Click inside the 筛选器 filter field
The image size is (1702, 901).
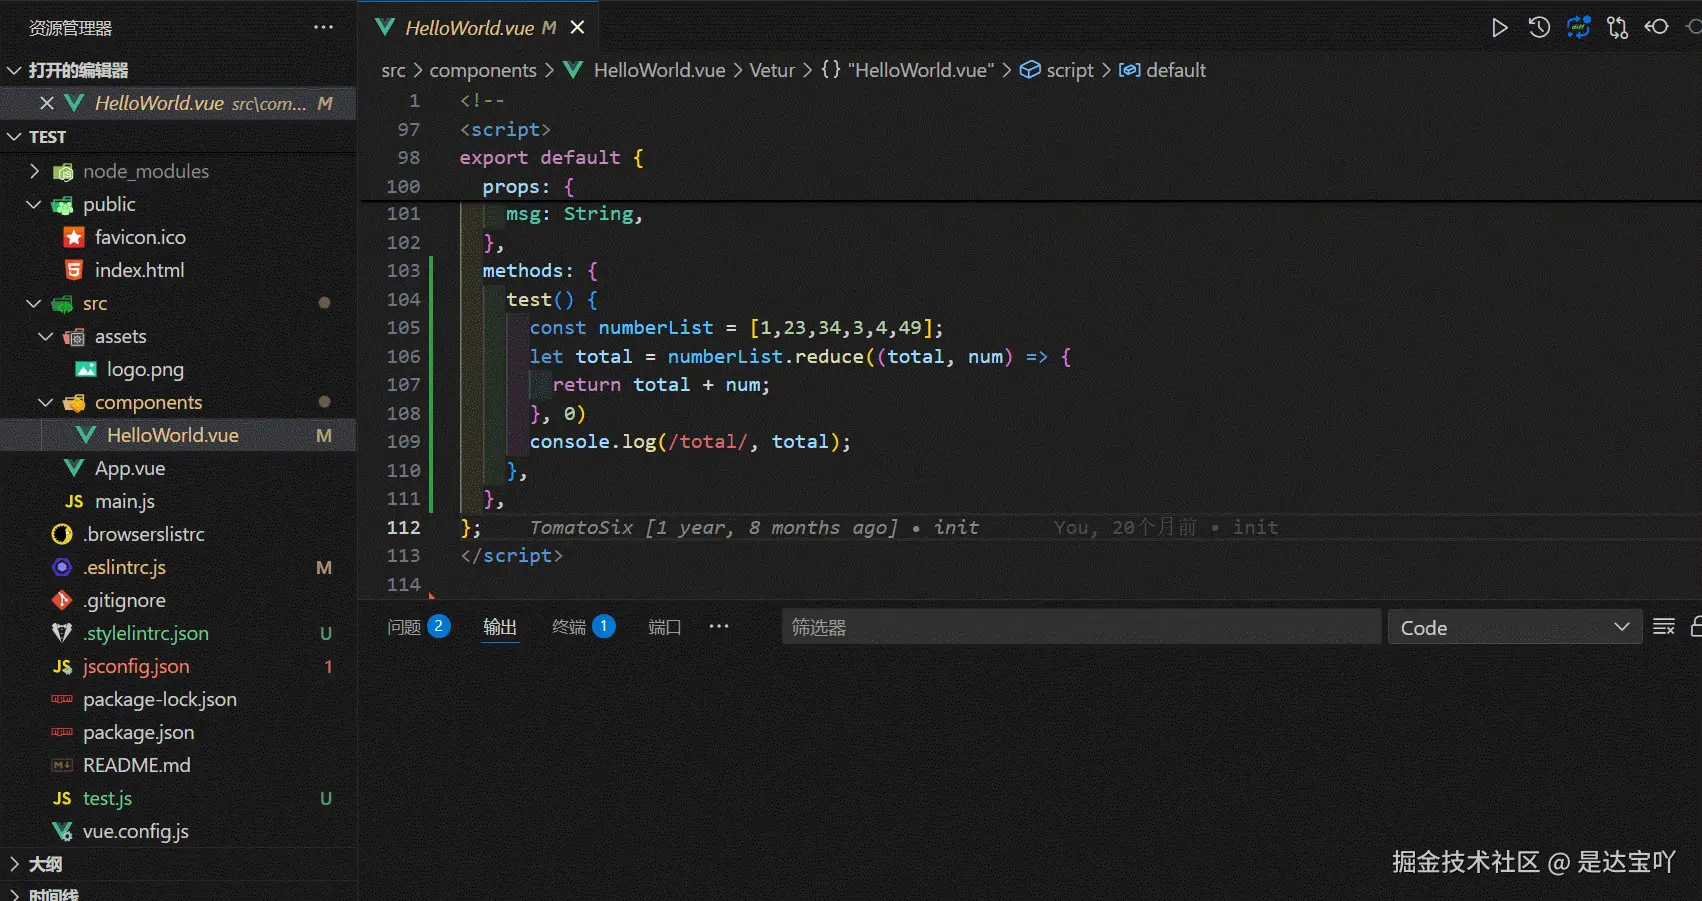[1080, 627]
